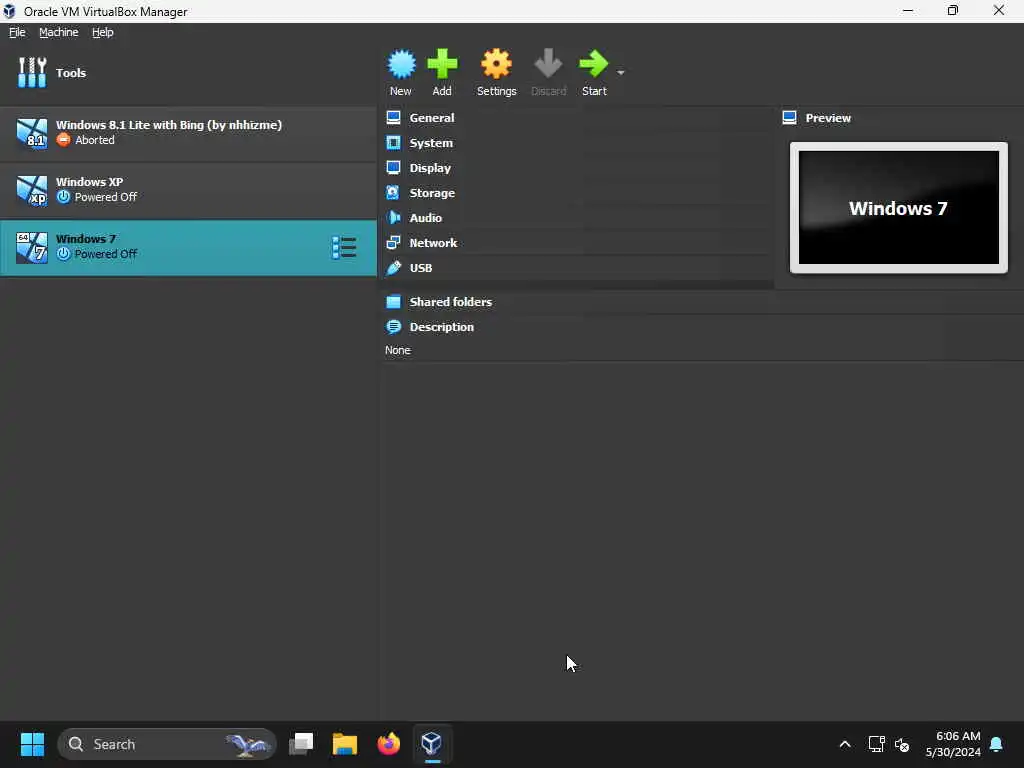
Task: Click the Shared folders section folder icon
Action: tap(393, 302)
